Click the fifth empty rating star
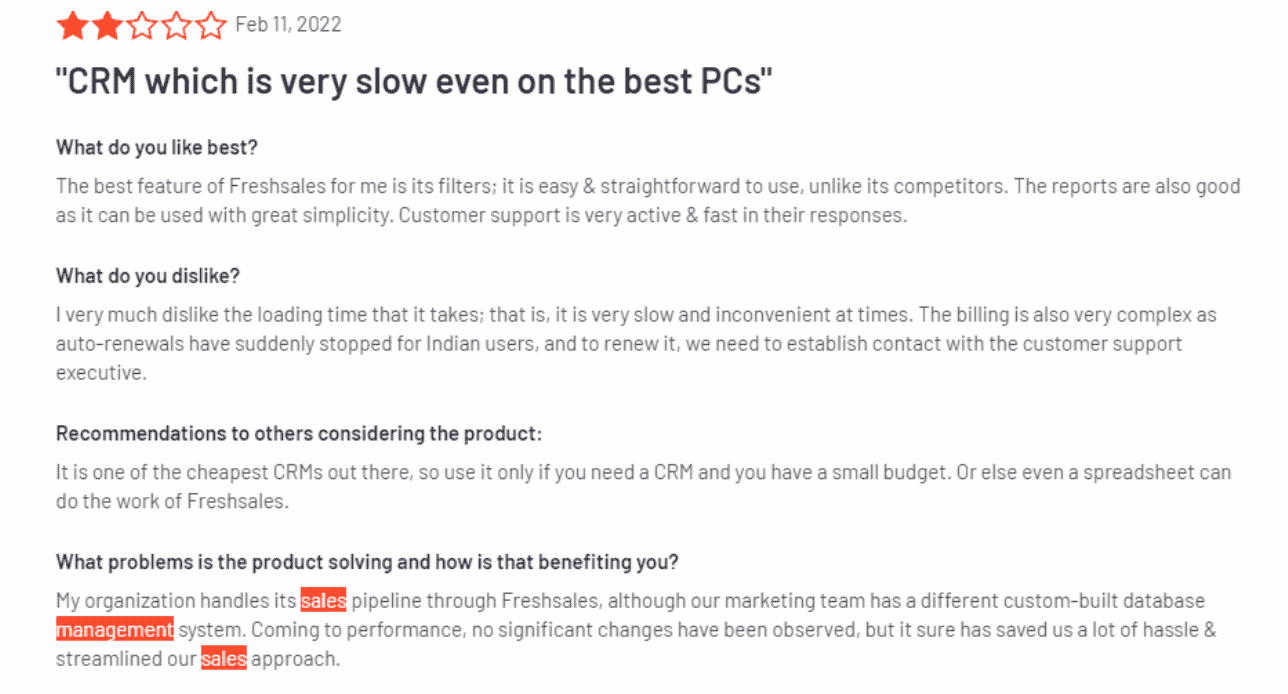 click(211, 25)
